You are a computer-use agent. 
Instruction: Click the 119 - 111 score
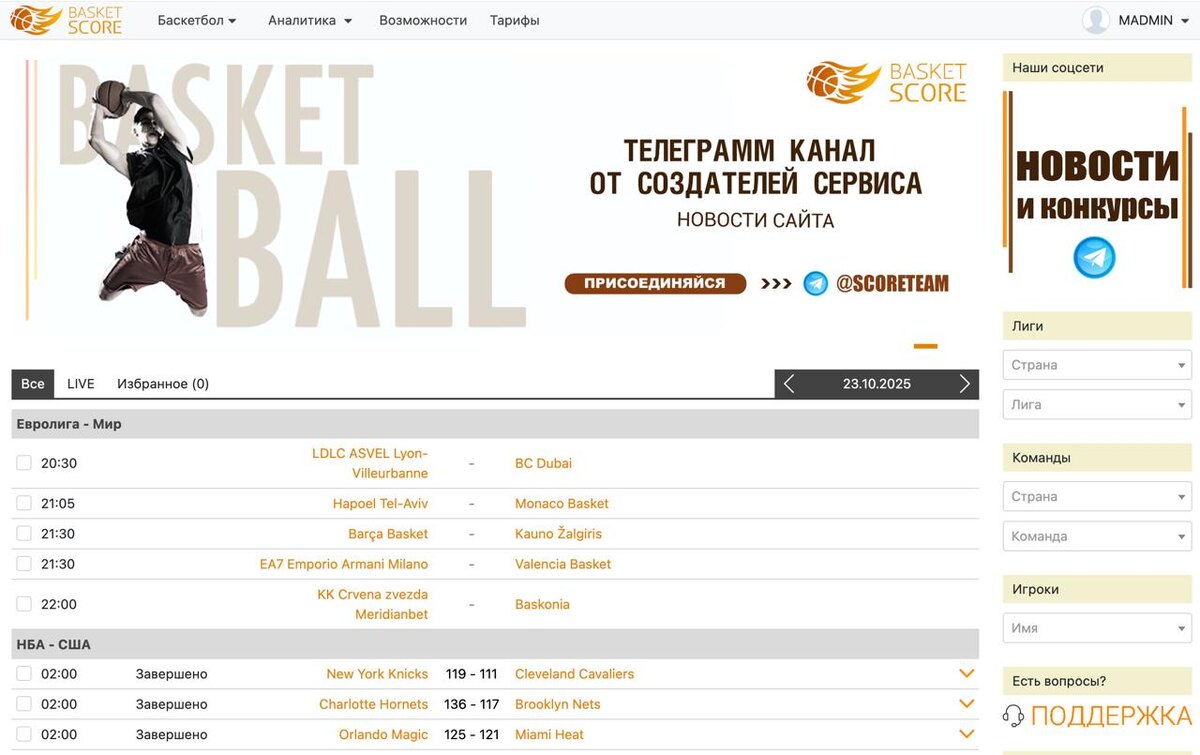click(471, 674)
